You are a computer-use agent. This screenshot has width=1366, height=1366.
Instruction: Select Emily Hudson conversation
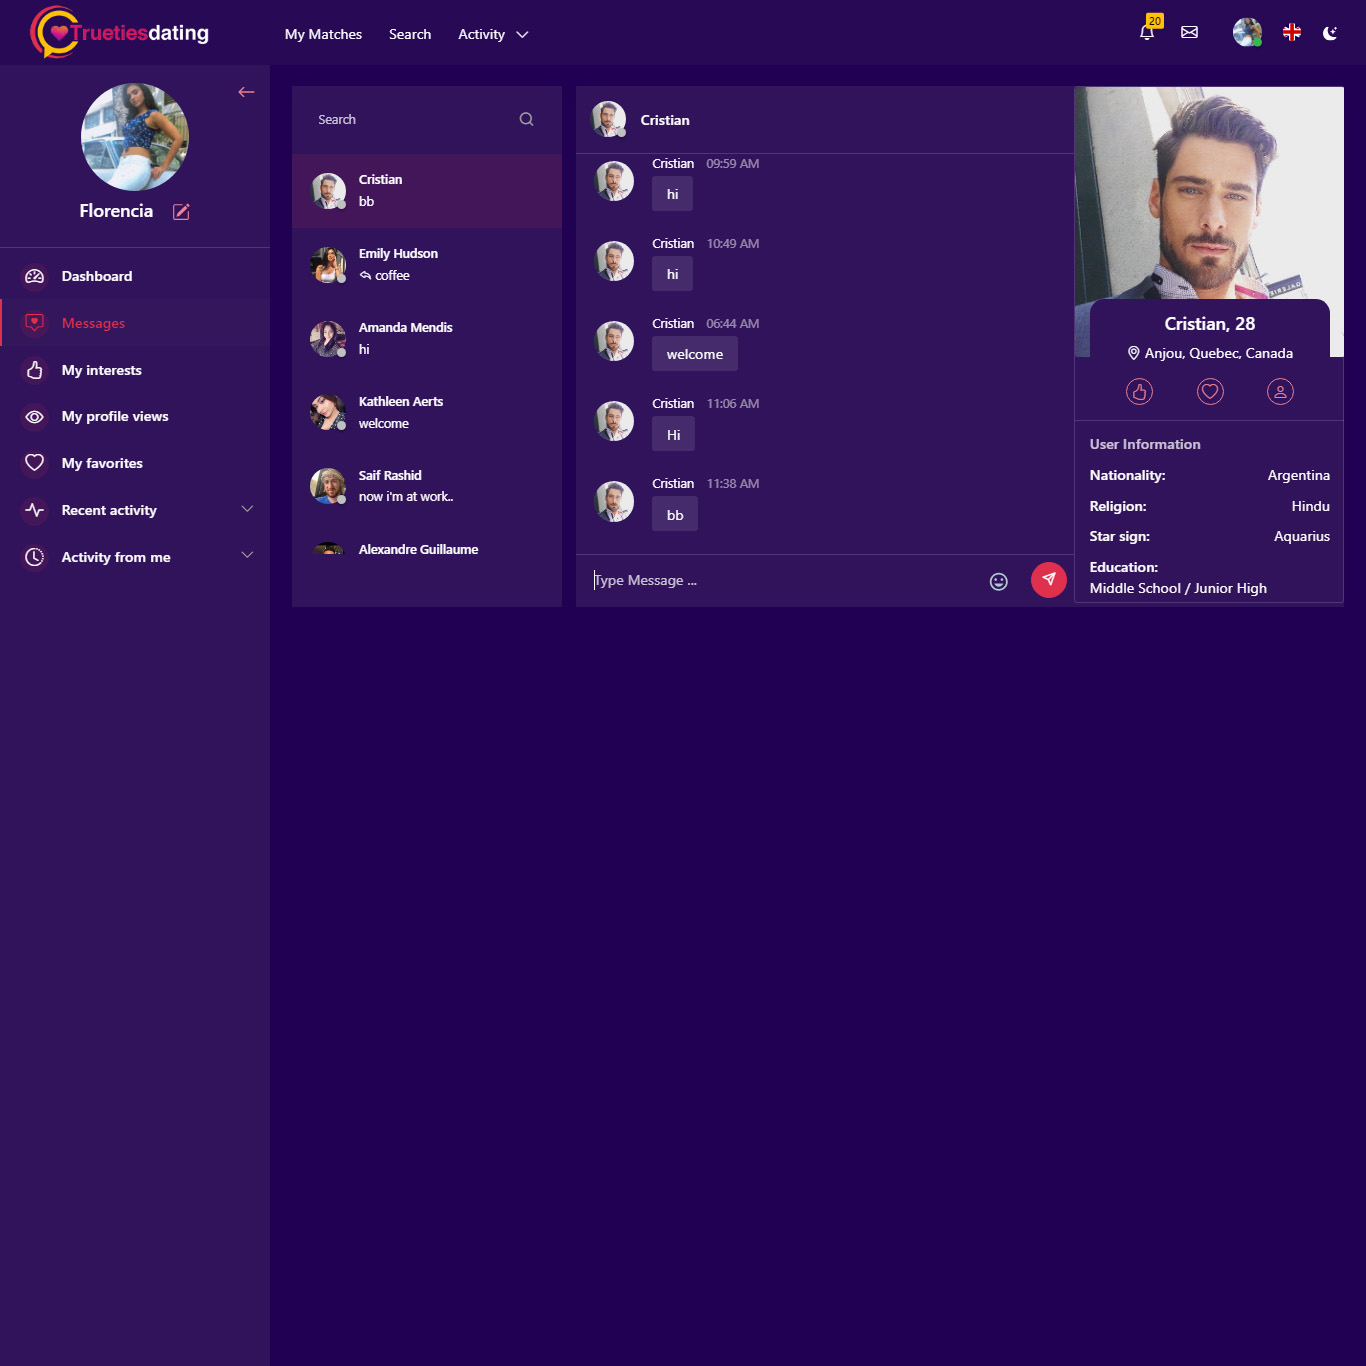click(427, 265)
